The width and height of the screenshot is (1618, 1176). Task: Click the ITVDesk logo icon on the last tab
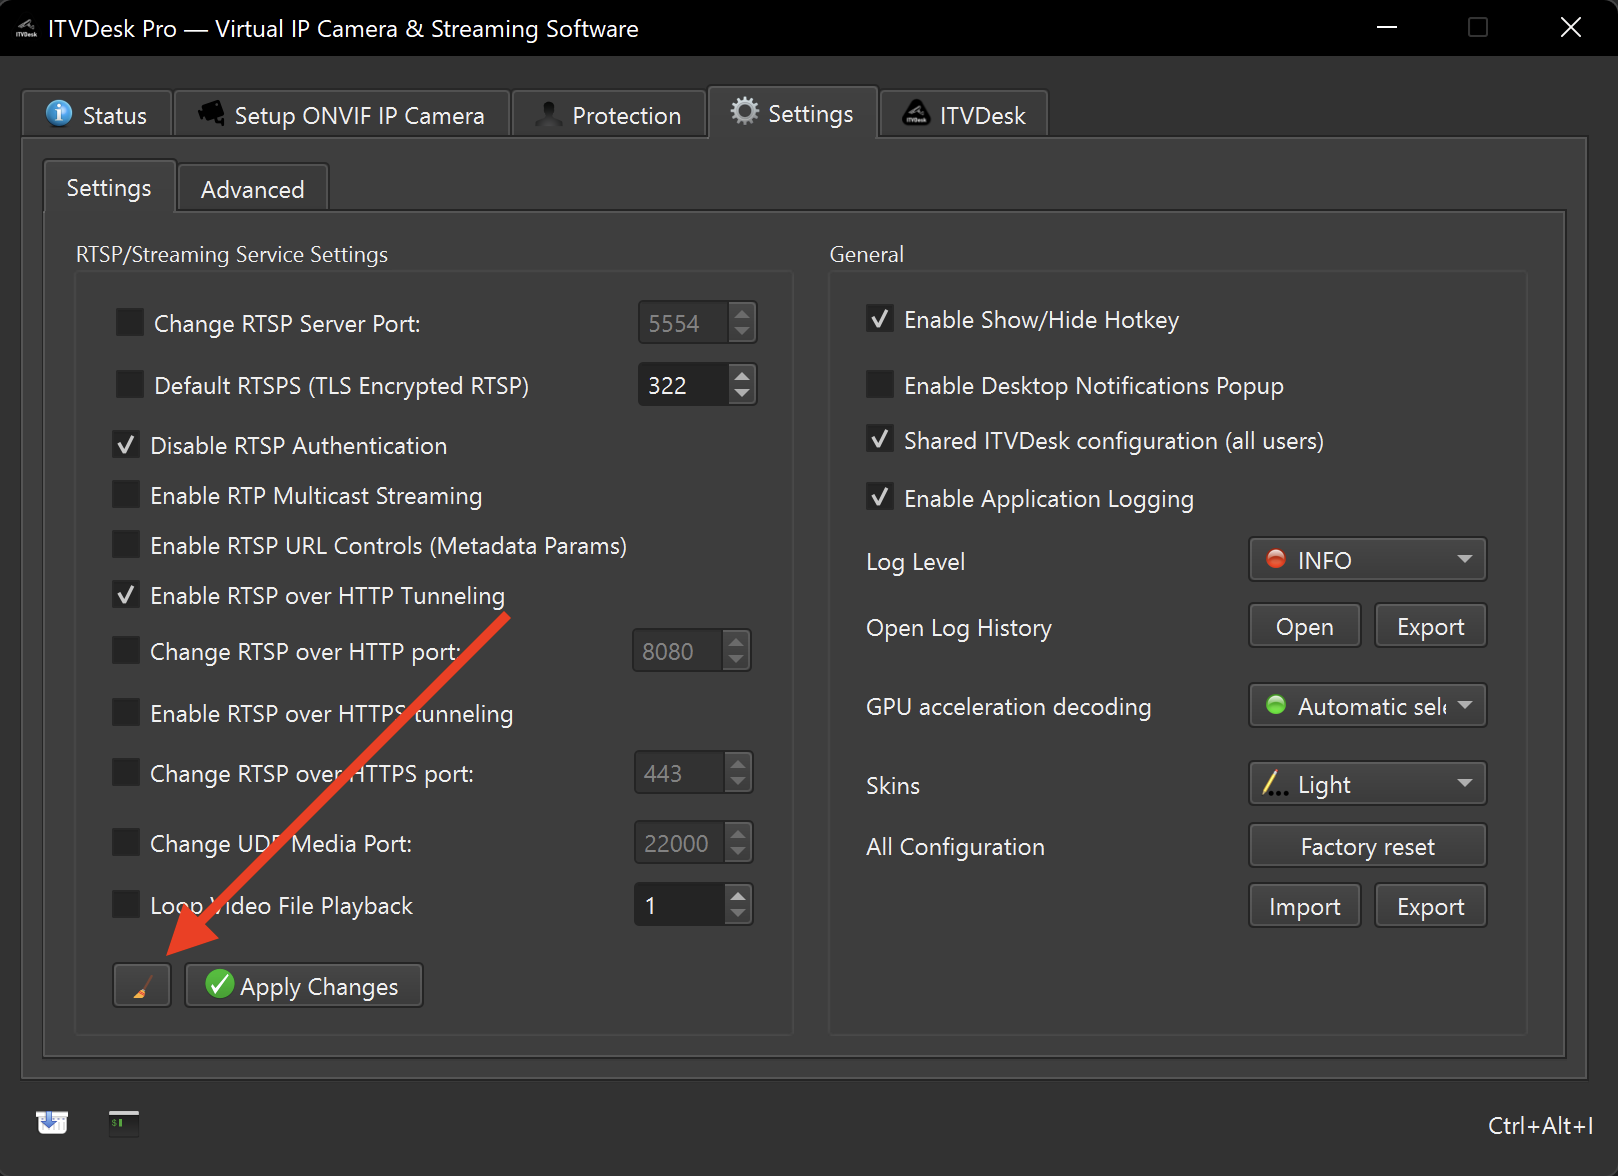click(915, 114)
